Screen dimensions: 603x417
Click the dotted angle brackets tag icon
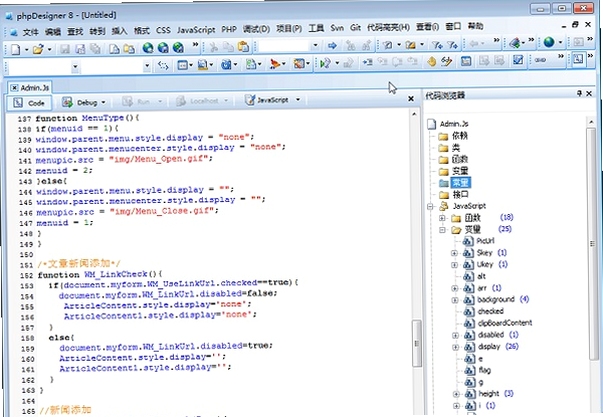(x=163, y=66)
